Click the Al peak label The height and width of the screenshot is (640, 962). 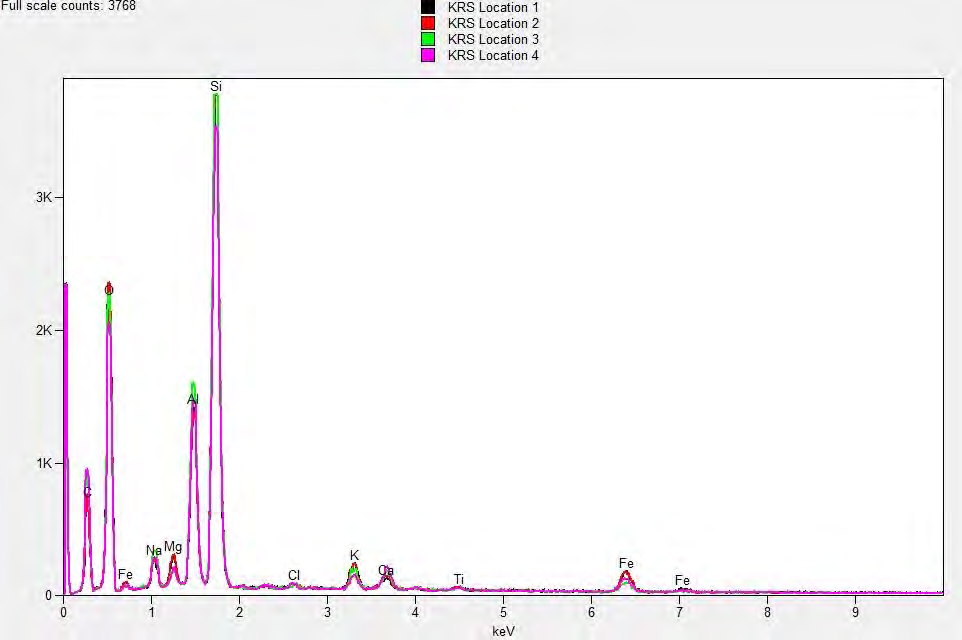click(x=190, y=399)
